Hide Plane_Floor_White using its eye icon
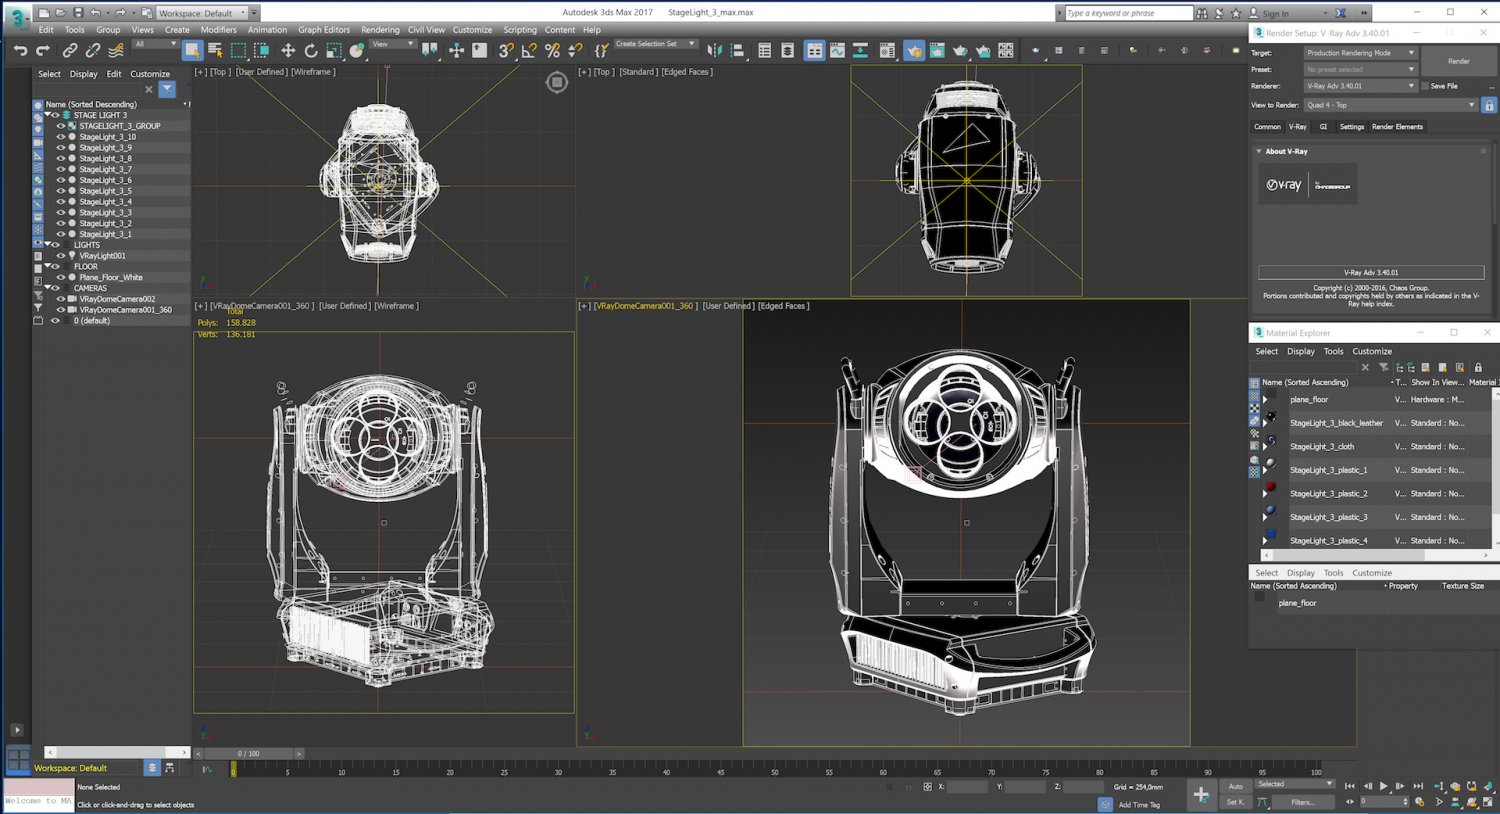Viewport: 1500px width, 814px height. point(60,278)
